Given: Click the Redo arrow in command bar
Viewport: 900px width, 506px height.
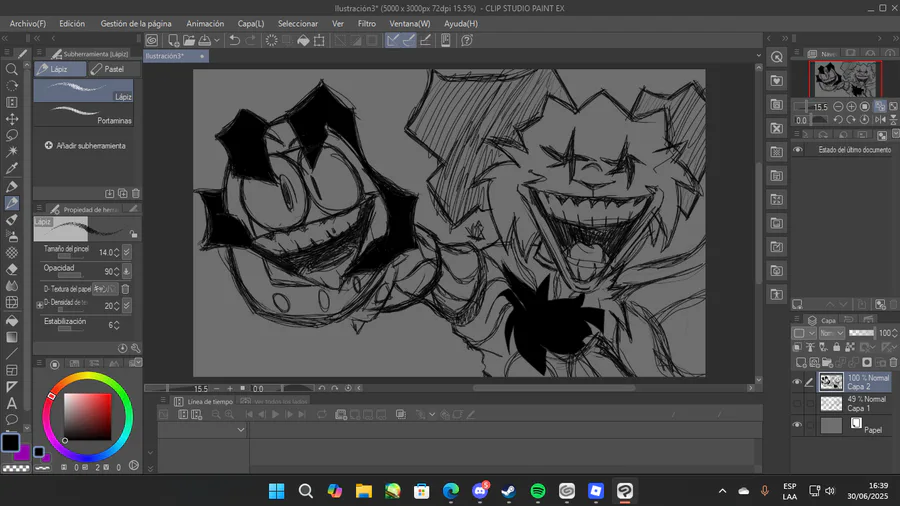Looking at the screenshot, I should 250,40.
